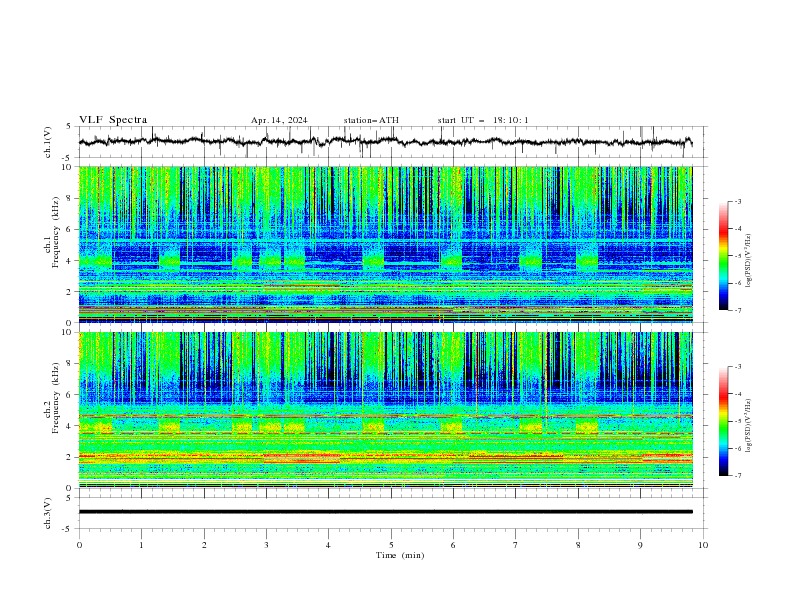Click time axis tick label "10"
792x612 pixels.
tap(703, 545)
